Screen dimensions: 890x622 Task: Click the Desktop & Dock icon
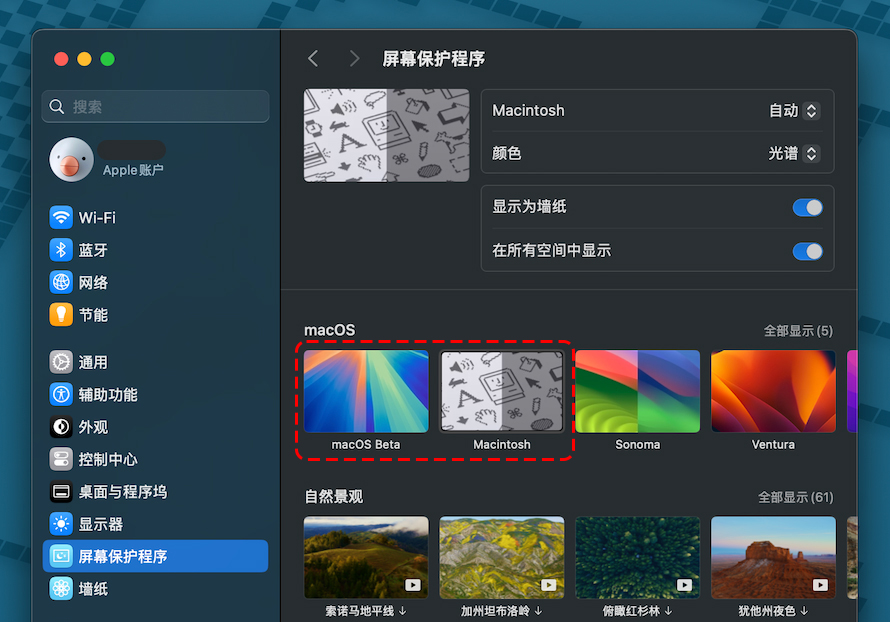pos(61,491)
